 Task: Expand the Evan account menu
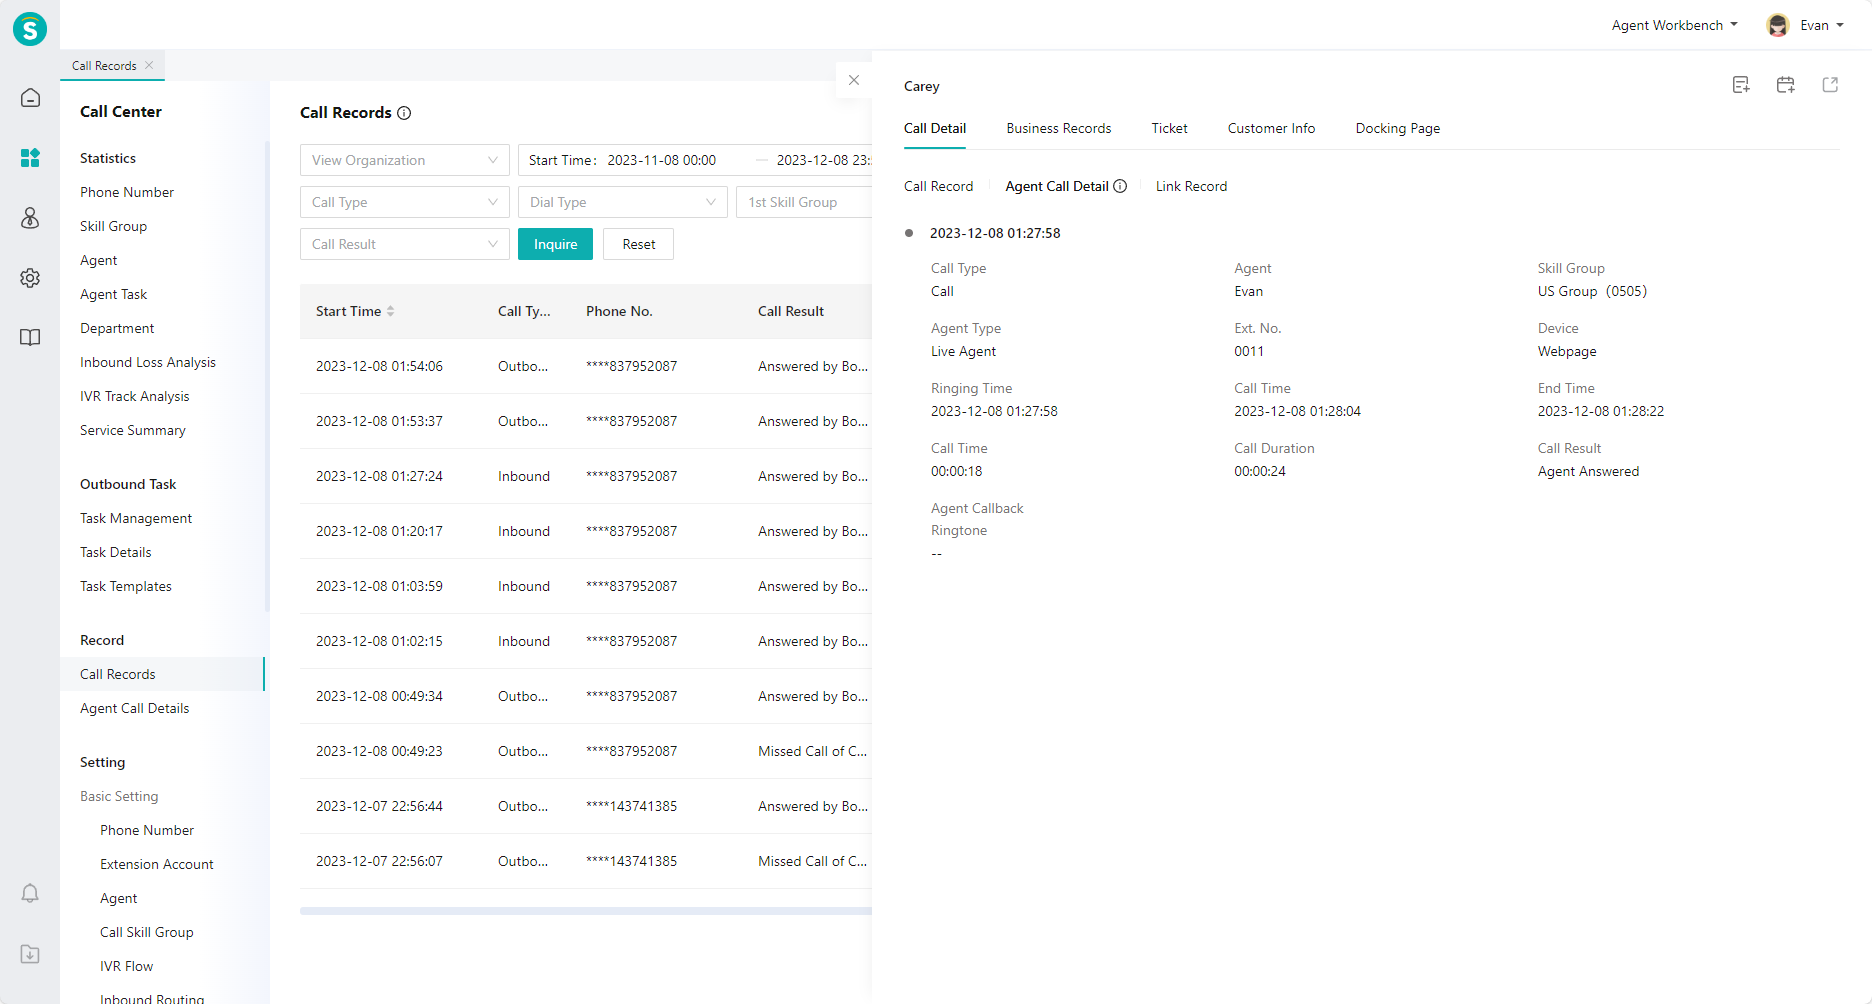tap(1822, 25)
